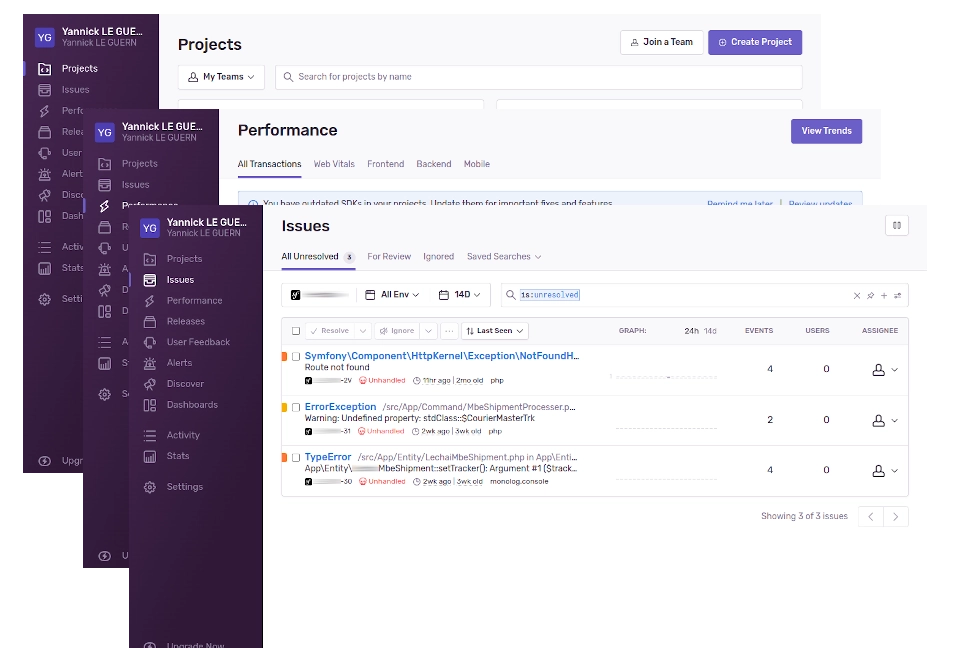980x648 pixels.
Task: Open assignee dropdown for the NotFoundHttpException issue
Action: pyautogui.click(x=885, y=370)
